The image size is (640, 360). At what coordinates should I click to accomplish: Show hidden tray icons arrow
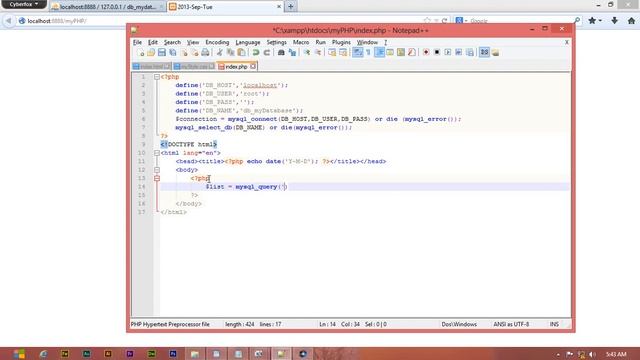coord(558,354)
